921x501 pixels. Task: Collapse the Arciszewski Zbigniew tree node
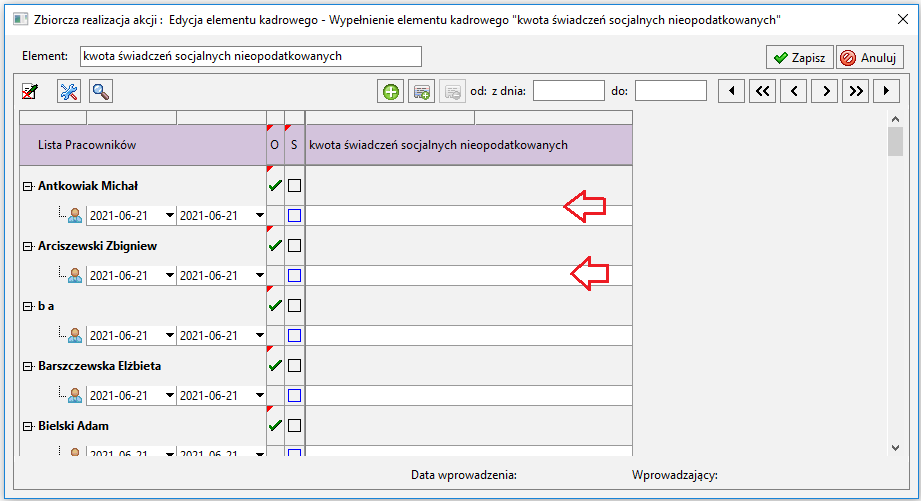coord(27,247)
